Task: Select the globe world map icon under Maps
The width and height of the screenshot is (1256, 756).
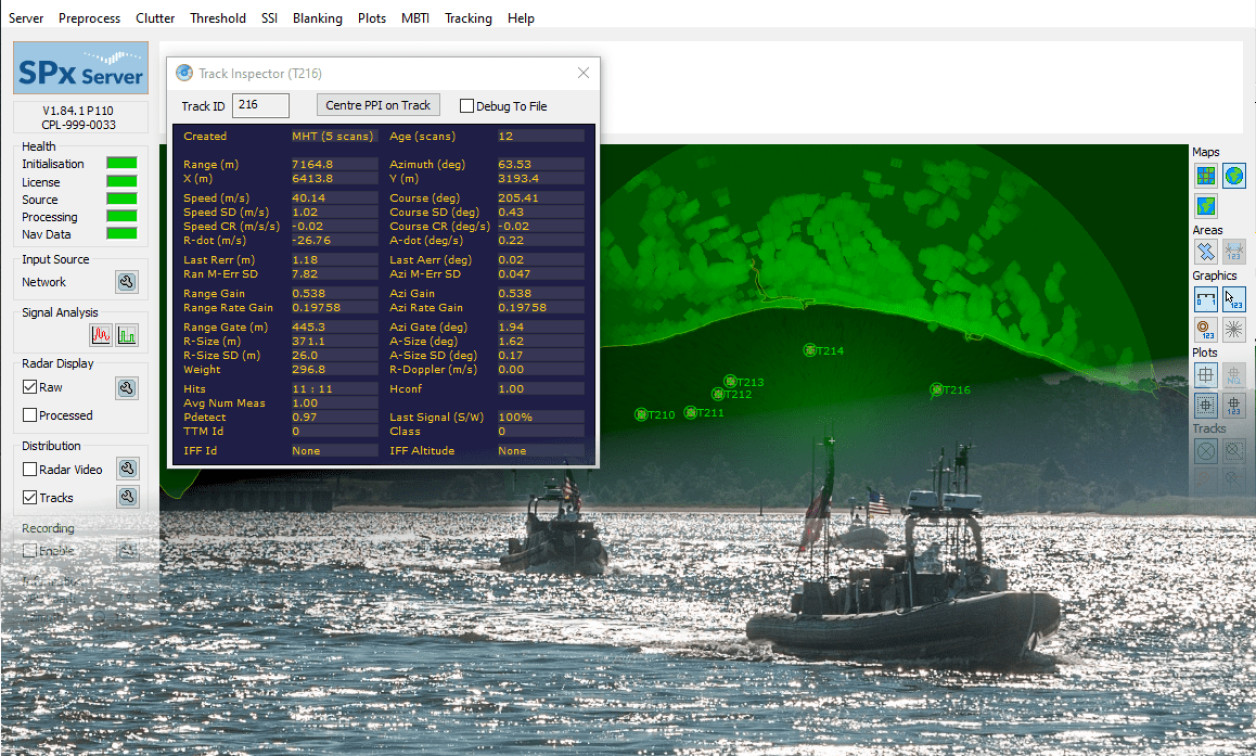Action: 1234,176
